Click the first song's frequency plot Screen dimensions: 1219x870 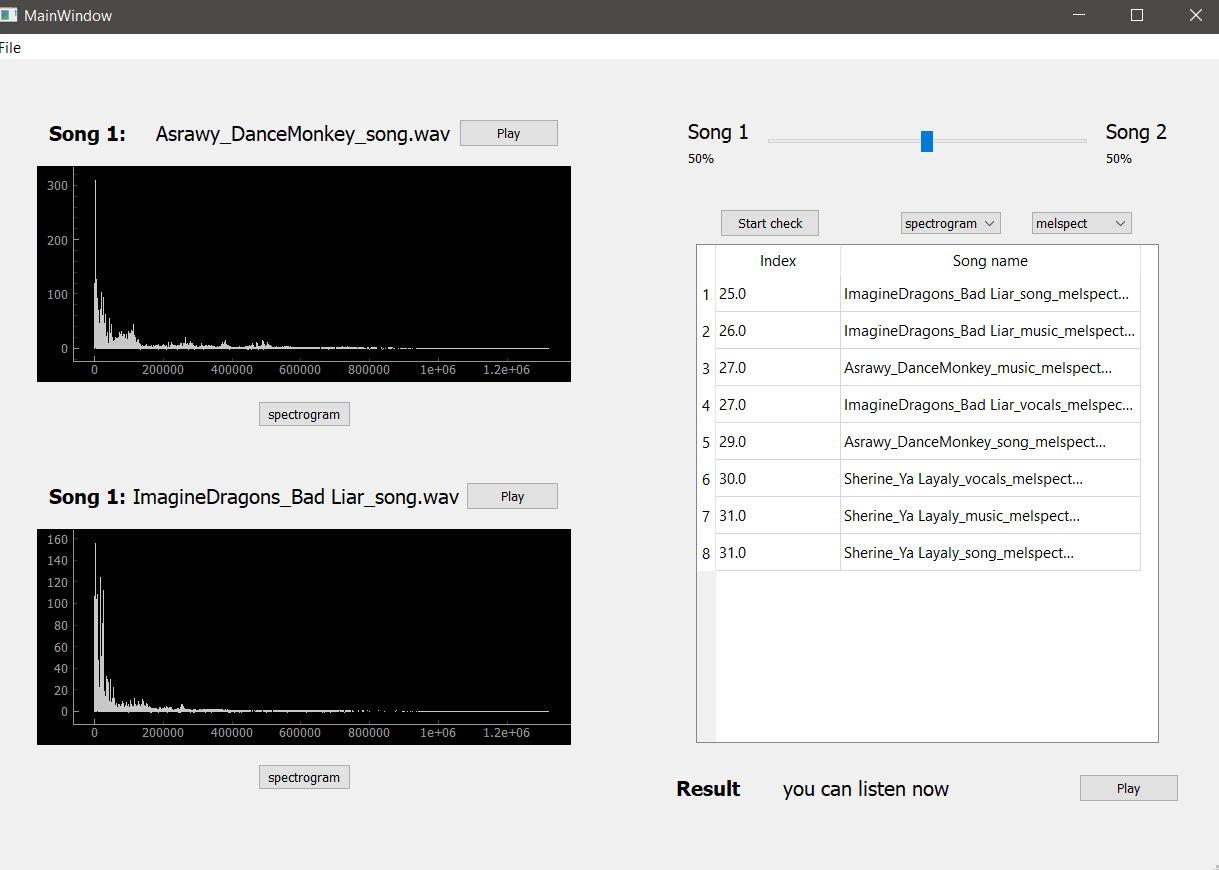click(x=304, y=274)
